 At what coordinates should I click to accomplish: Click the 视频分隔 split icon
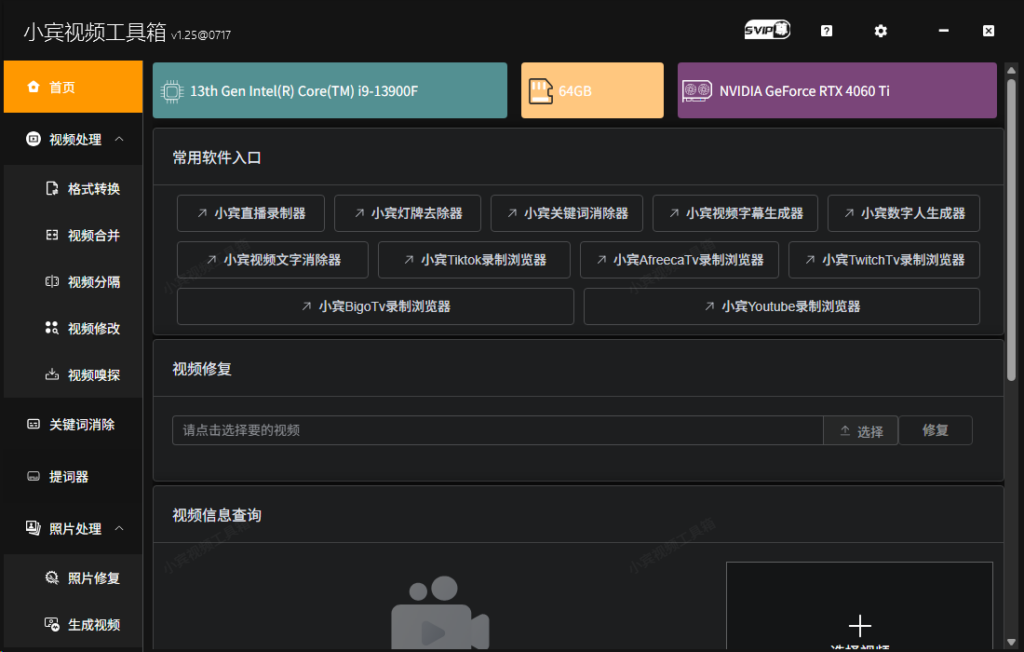[52, 282]
